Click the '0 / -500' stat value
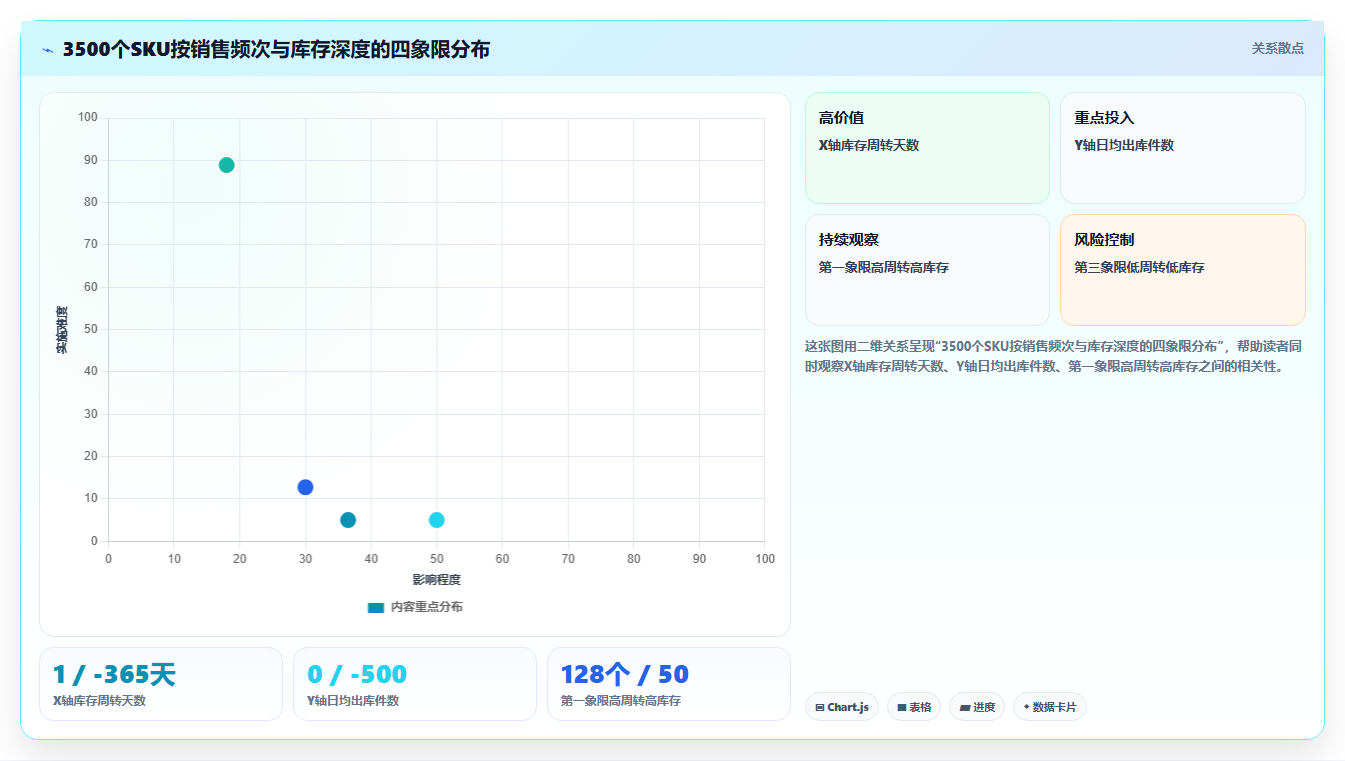Screen dimensions: 1345x761 point(357,675)
